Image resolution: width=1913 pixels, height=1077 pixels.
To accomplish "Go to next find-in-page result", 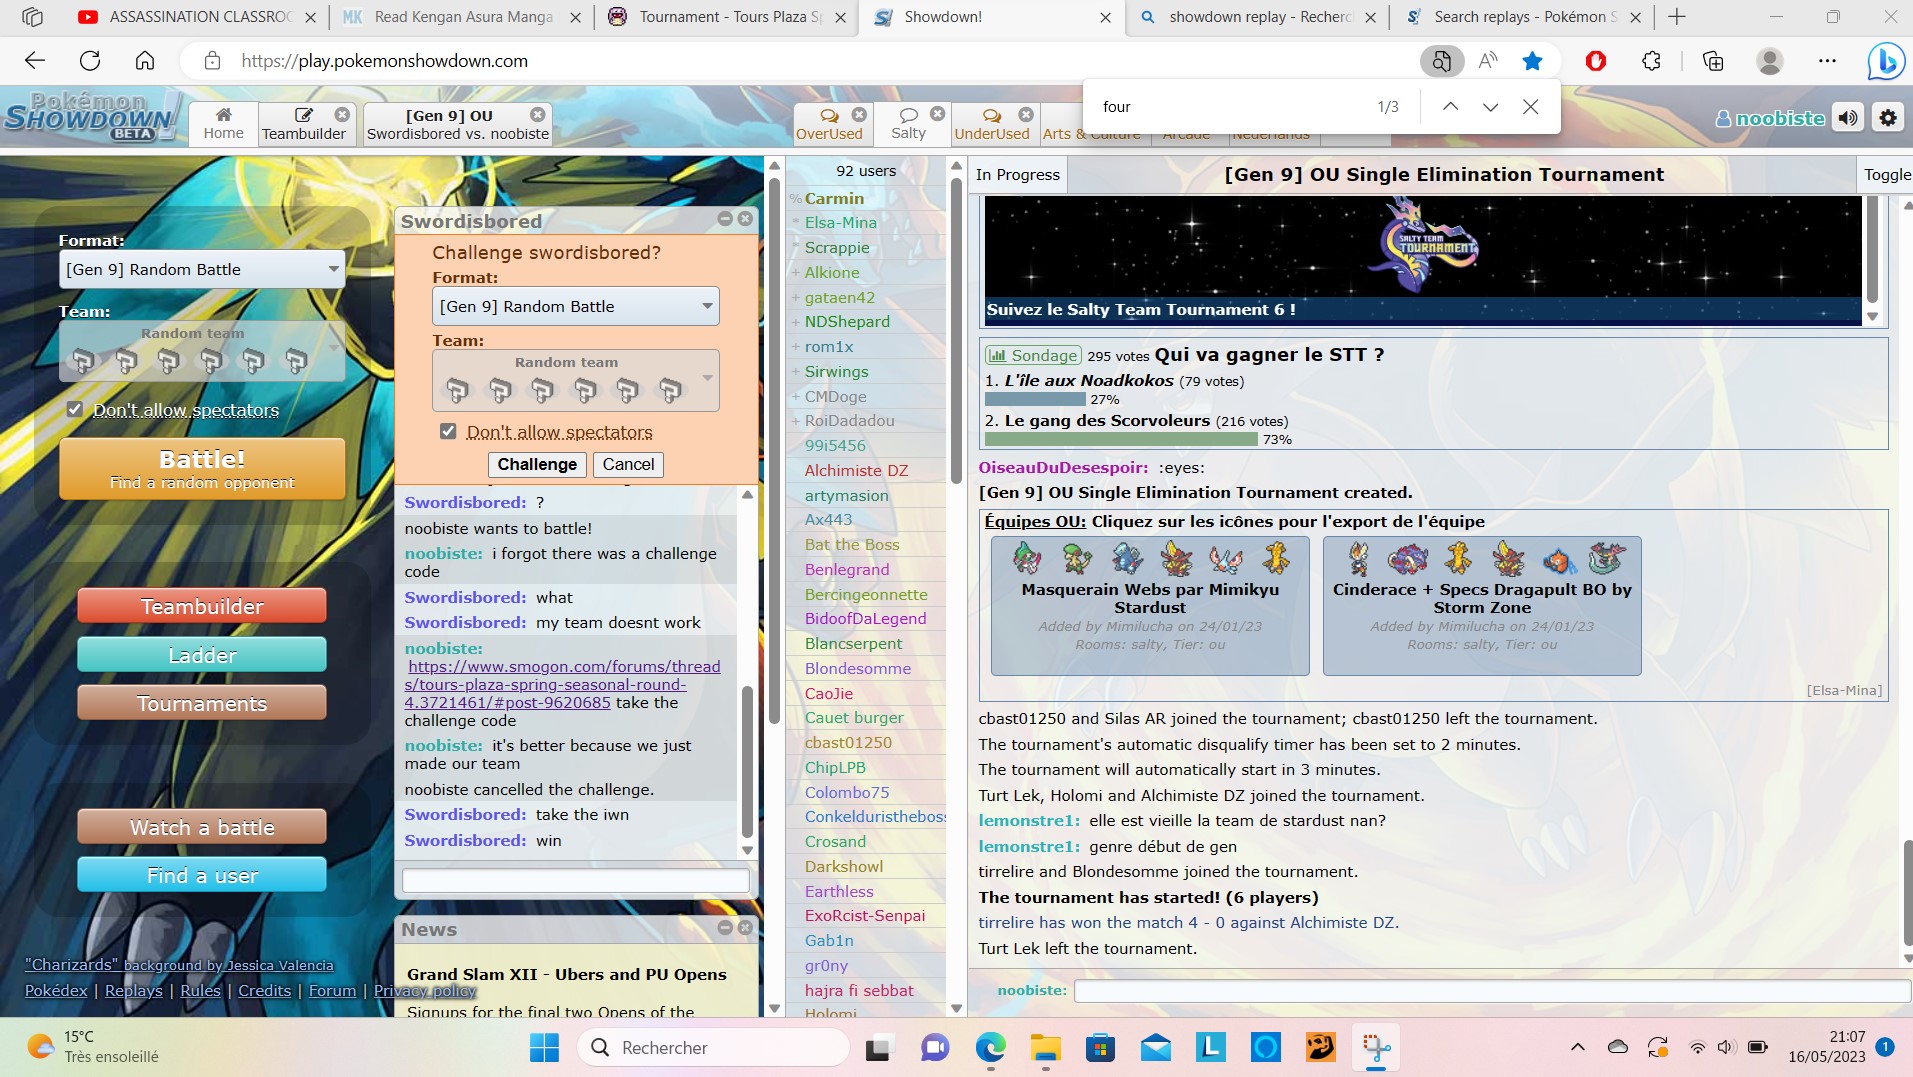I will [x=1490, y=107].
